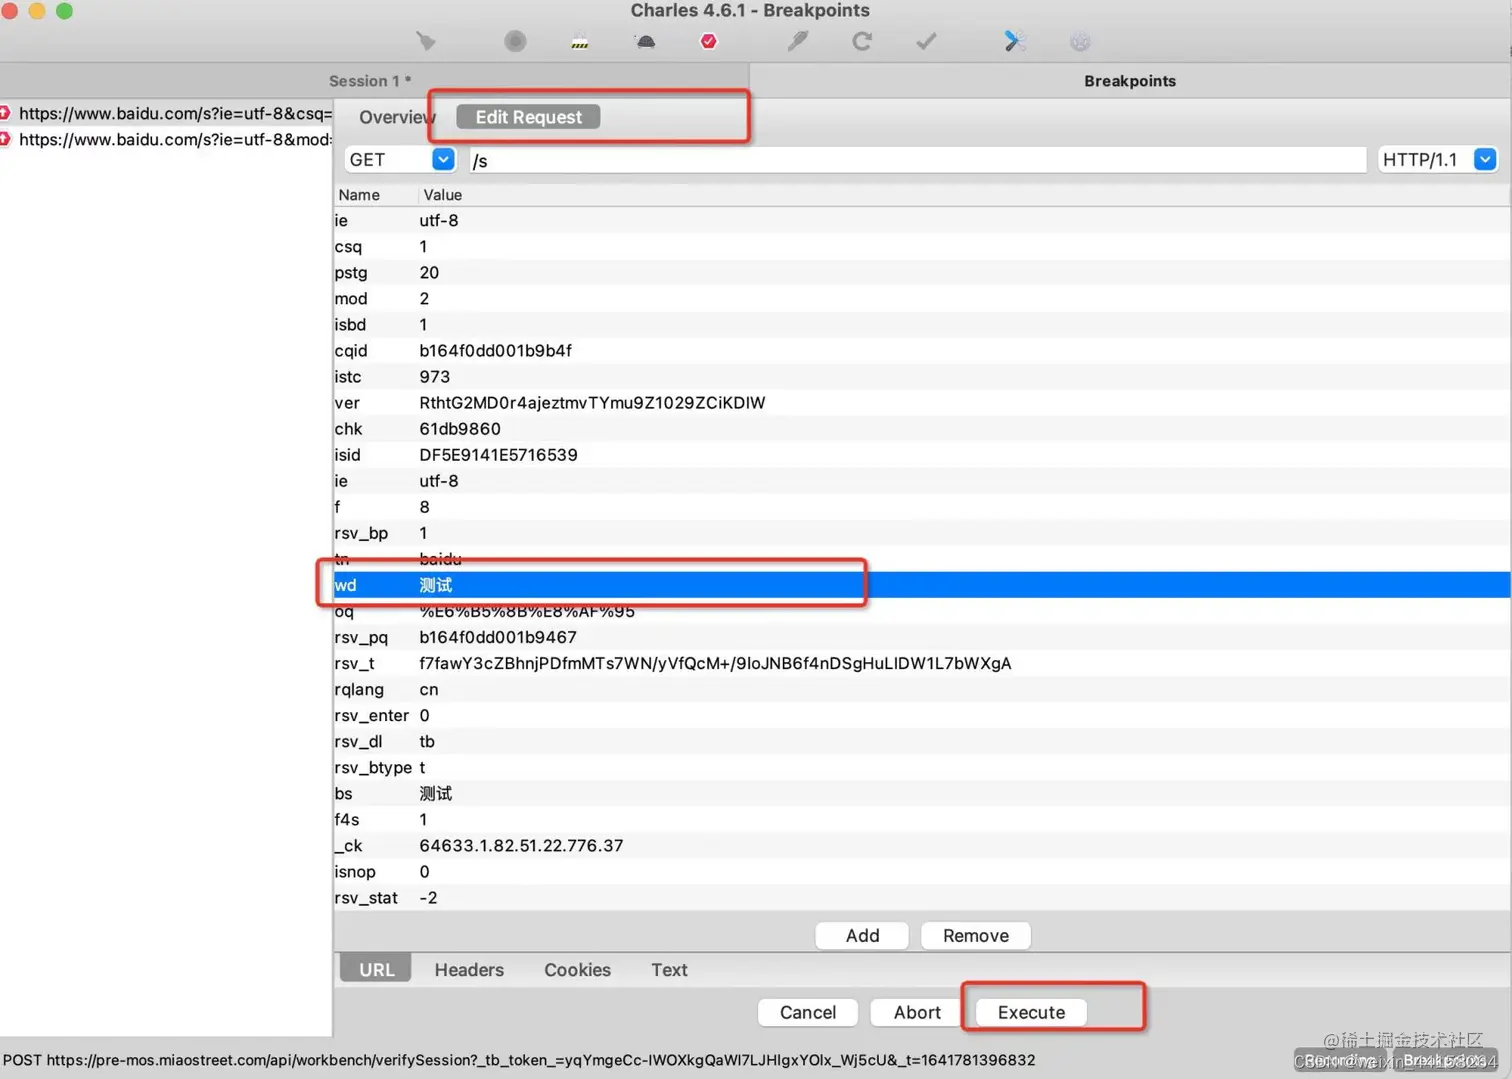Open the settings gear icon
The width and height of the screenshot is (1512, 1079).
[1080, 41]
